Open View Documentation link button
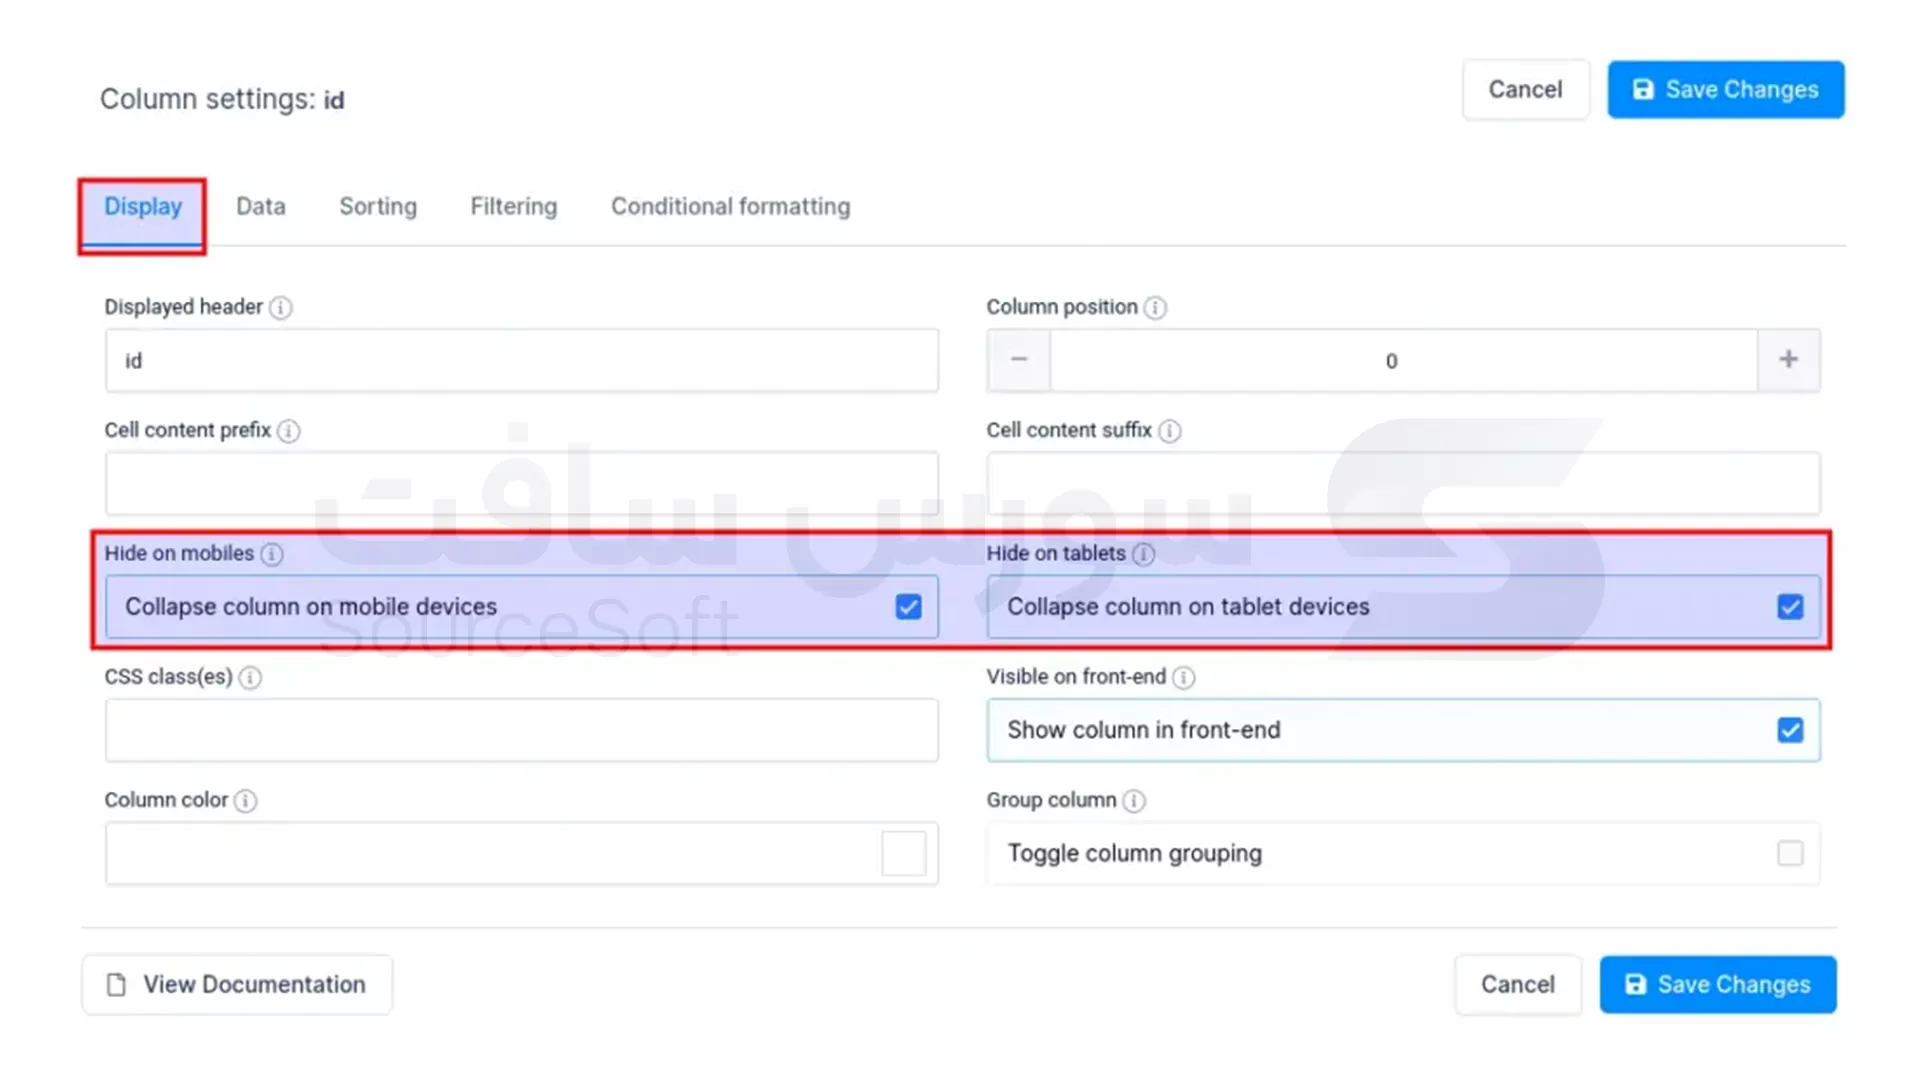Screen dimensions: 1920x1080 point(237,985)
